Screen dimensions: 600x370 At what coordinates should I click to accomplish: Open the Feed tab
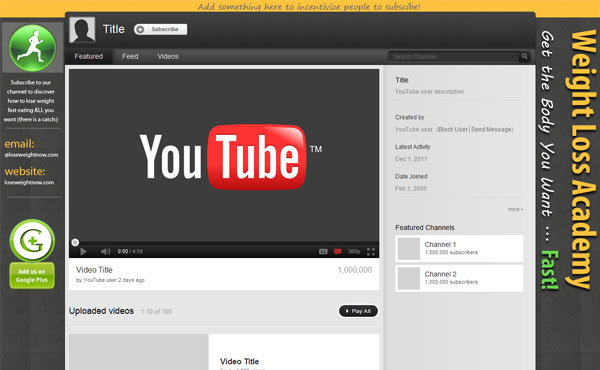click(x=130, y=56)
